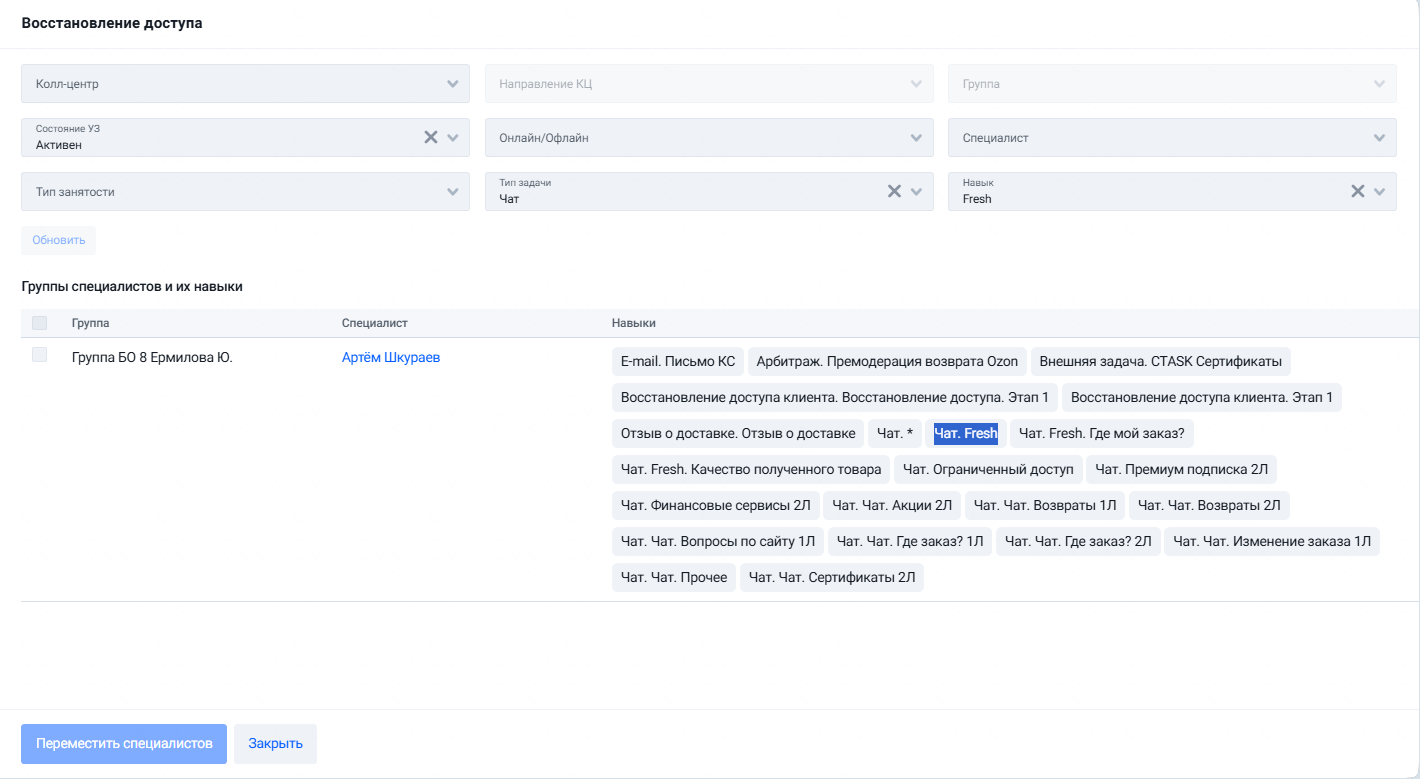Click Чат. Чат. Прочее tag
The image size is (1420, 779).
click(x=674, y=577)
